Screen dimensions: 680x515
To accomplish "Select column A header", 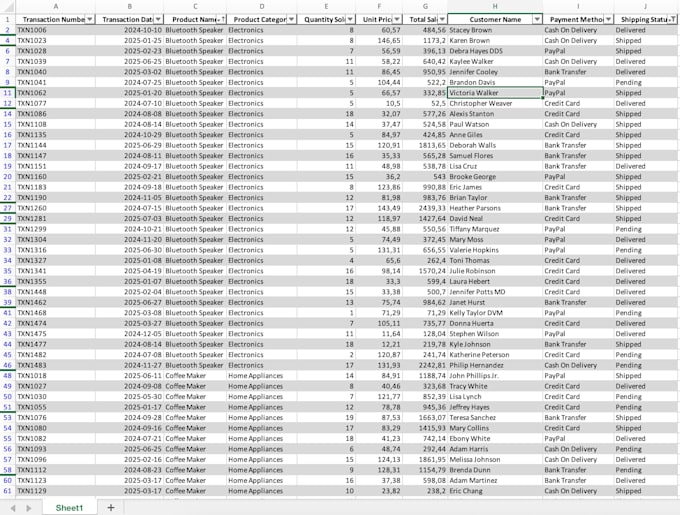I will pyautogui.click(x=56, y=7).
